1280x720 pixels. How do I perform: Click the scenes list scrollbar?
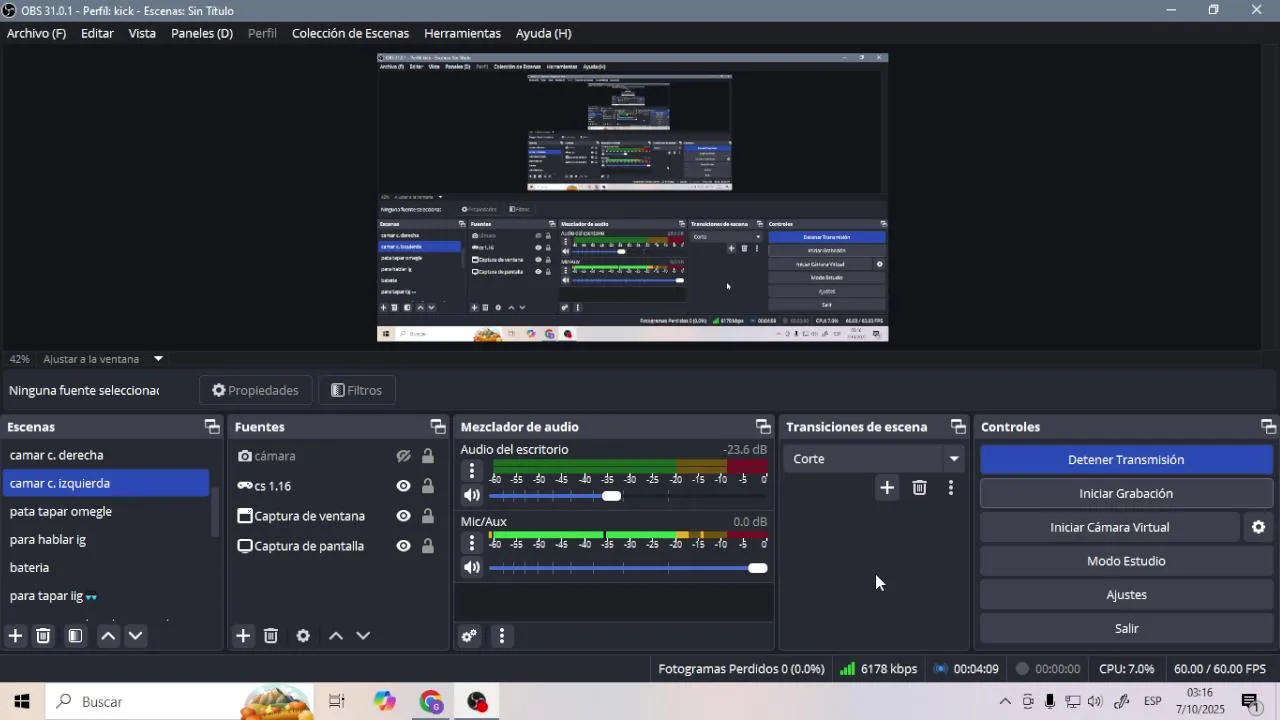214,514
